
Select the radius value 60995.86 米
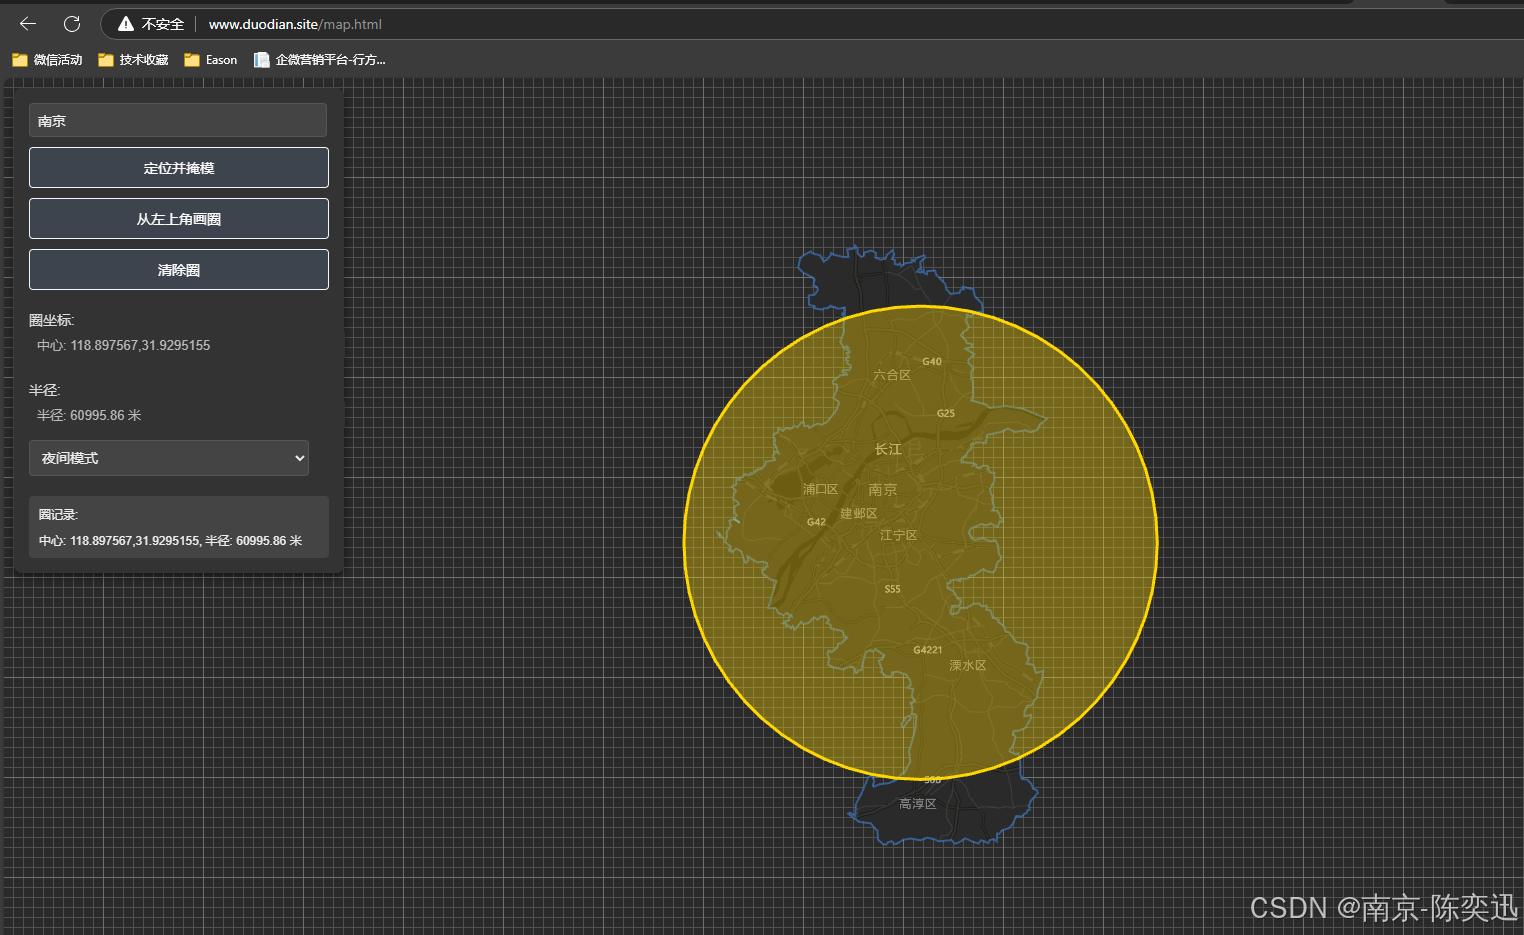tap(105, 415)
